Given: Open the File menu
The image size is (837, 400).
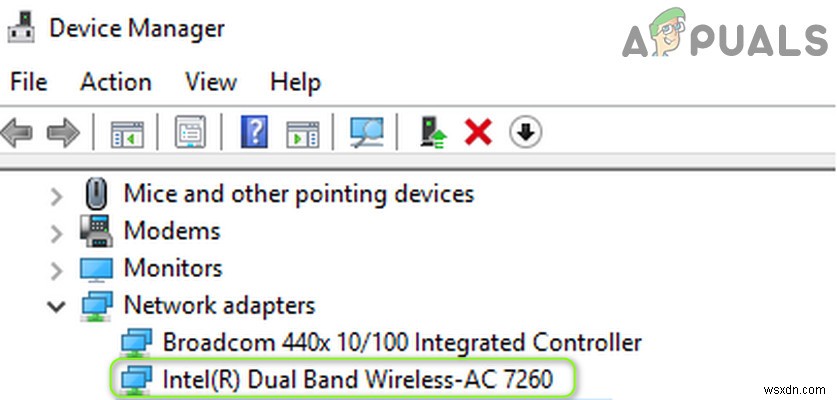Looking at the screenshot, I should pyautogui.click(x=28, y=81).
